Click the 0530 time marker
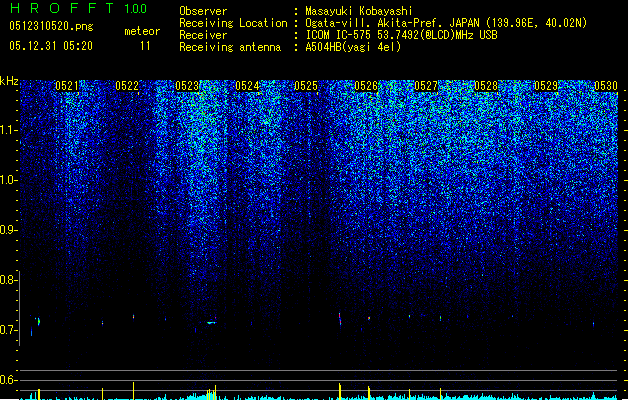Viewport: 629px width, 400px height. click(606, 86)
